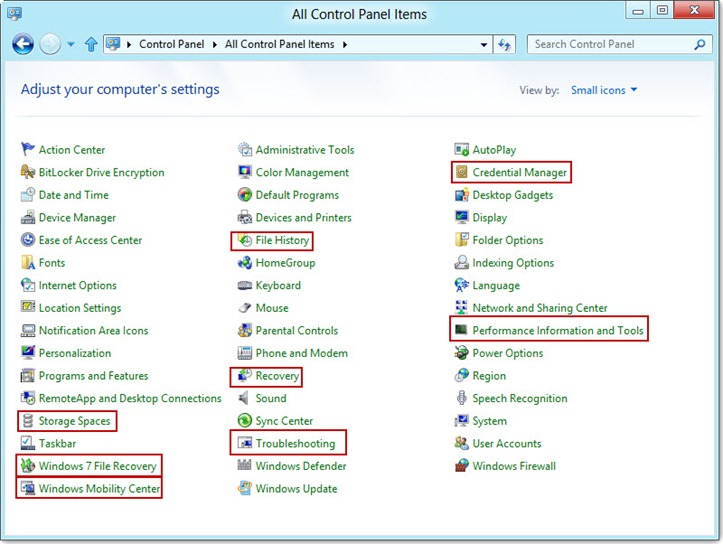The image size is (723, 544).
Task: Click the Troubleshooting icon
Action: click(x=244, y=443)
